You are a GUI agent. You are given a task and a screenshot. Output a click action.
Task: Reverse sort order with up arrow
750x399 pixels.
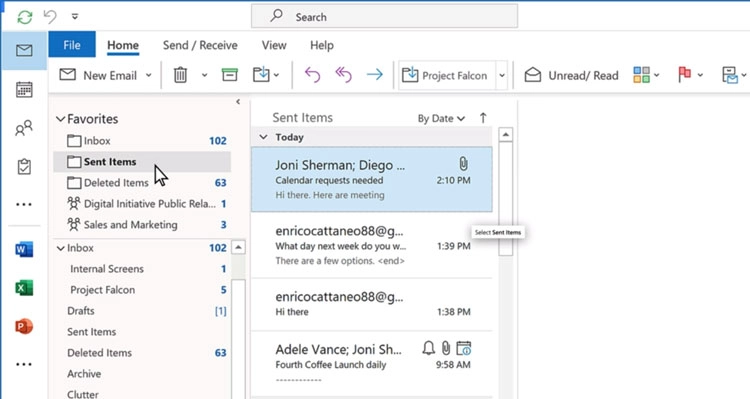click(x=483, y=118)
